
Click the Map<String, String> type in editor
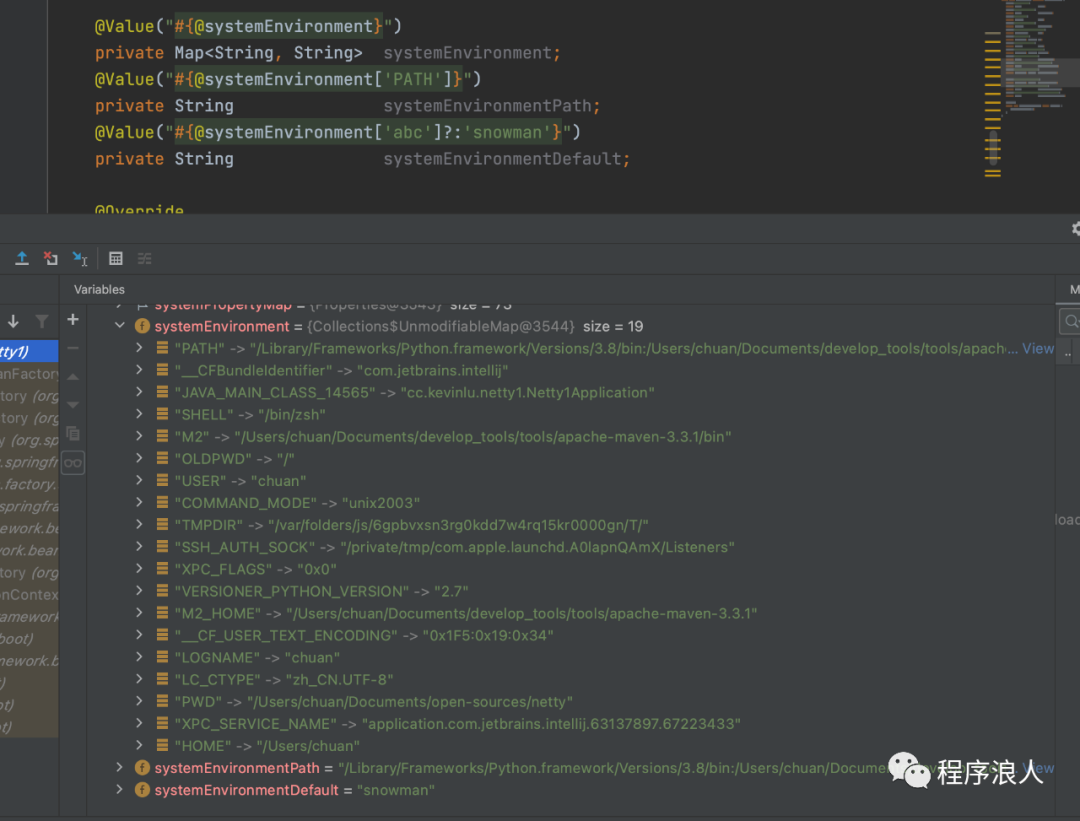point(268,53)
